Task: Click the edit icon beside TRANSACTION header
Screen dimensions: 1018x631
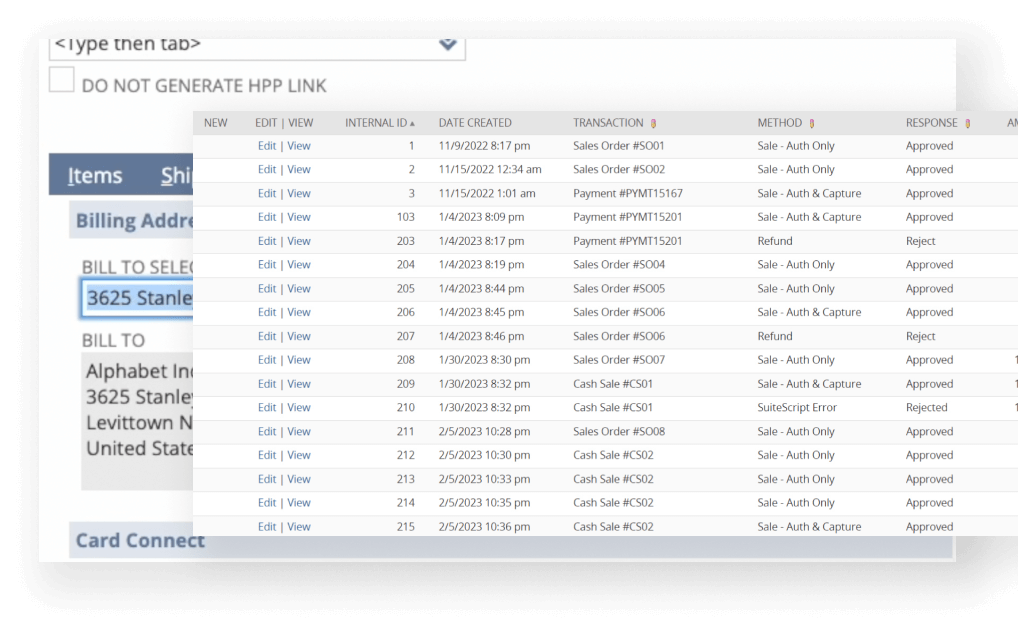Action: (x=653, y=124)
